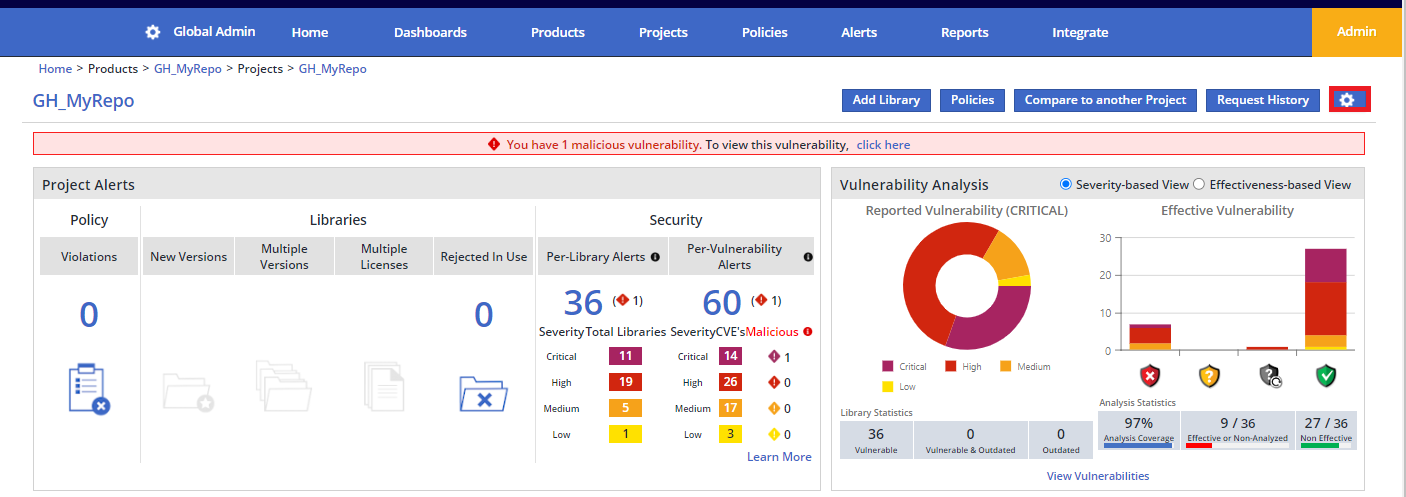Open the Reports menu

[964, 32]
